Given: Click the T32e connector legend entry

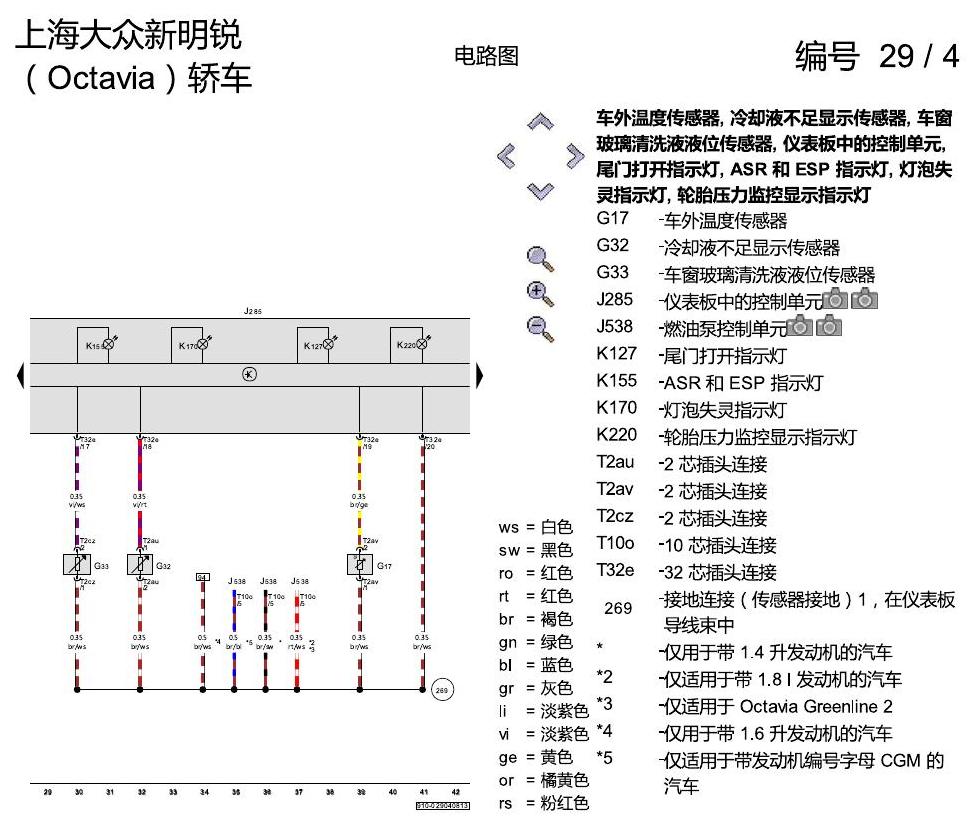Looking at the screenshot, I should (x=686, y=571).
